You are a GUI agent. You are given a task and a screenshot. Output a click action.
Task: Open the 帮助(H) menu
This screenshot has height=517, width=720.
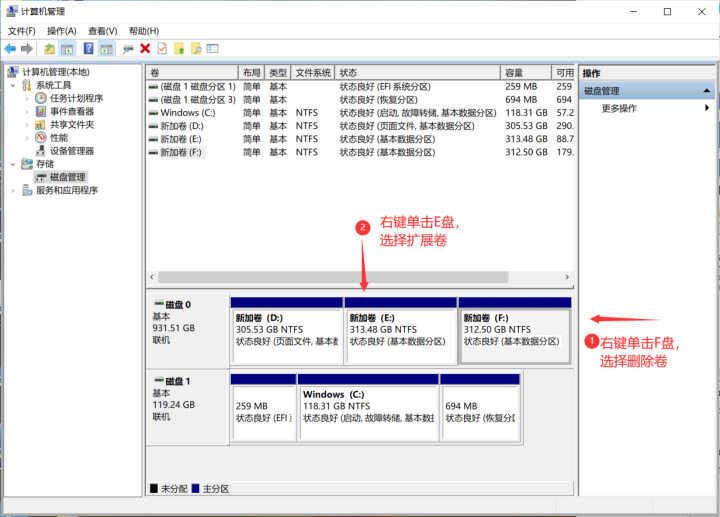(144, 31)
